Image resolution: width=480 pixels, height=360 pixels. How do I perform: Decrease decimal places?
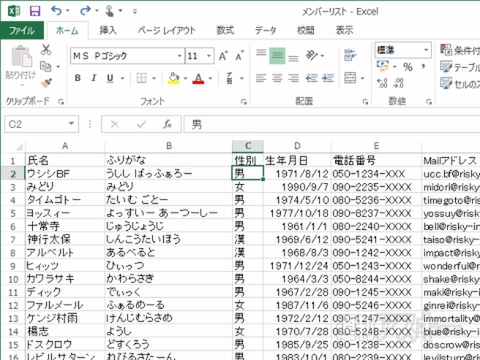399,83
